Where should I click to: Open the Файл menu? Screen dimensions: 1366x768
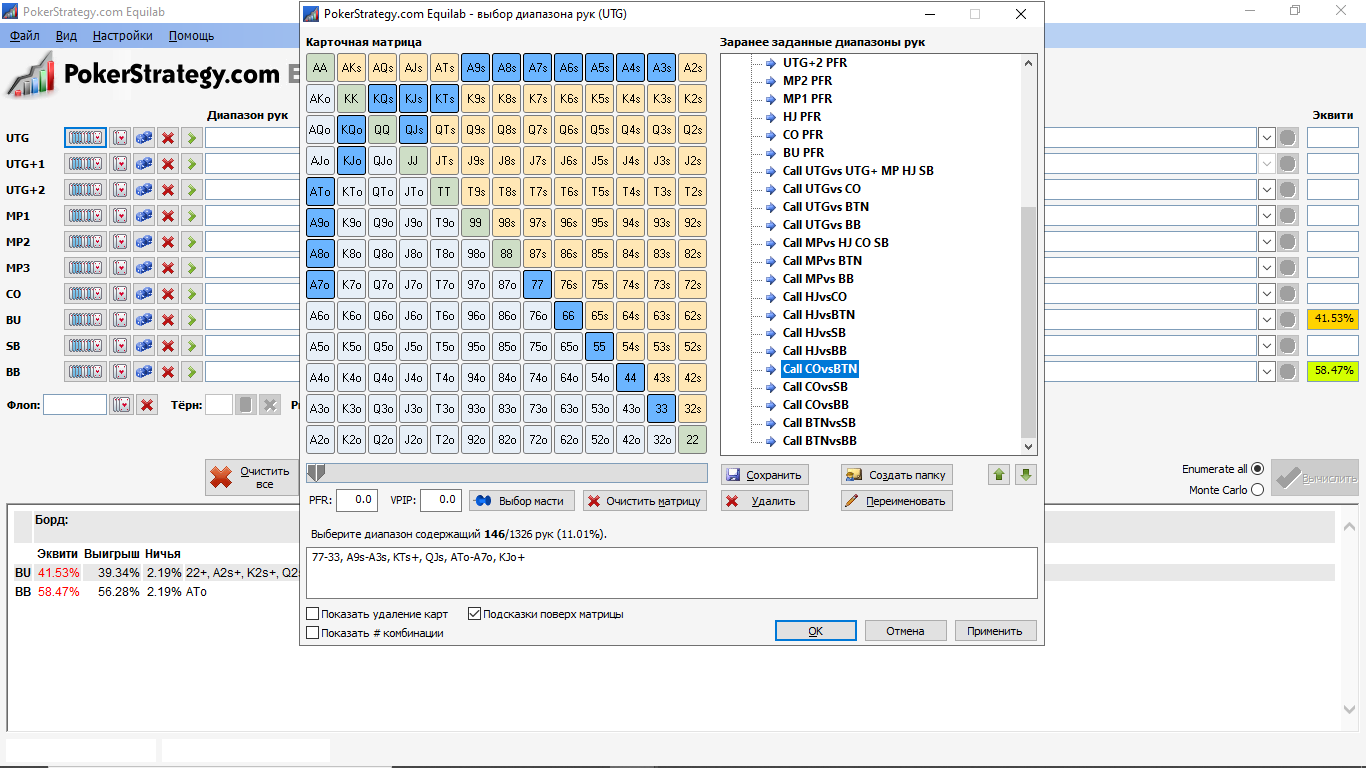(25, 35)
